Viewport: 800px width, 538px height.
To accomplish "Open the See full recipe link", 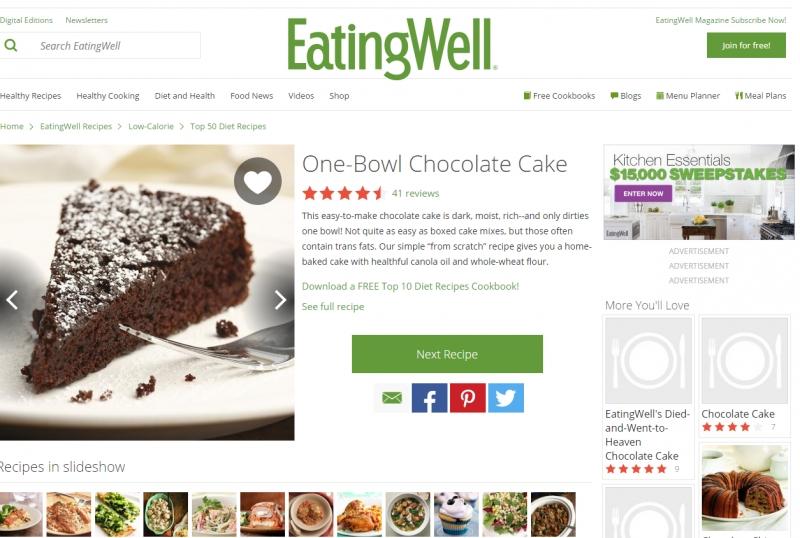I will click(x=333, y=306).
